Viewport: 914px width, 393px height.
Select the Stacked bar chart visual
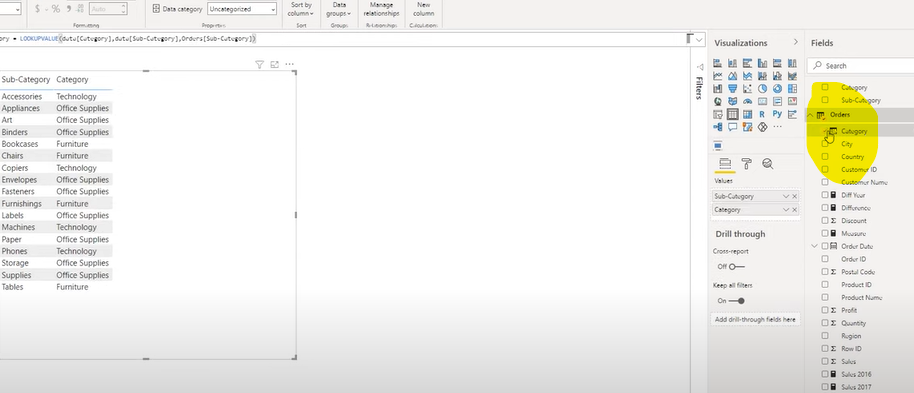tap(718, 63)
